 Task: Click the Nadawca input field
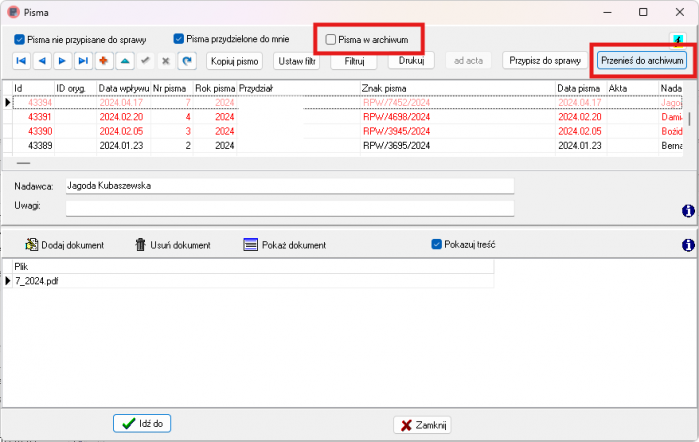(x=290, y=186)
